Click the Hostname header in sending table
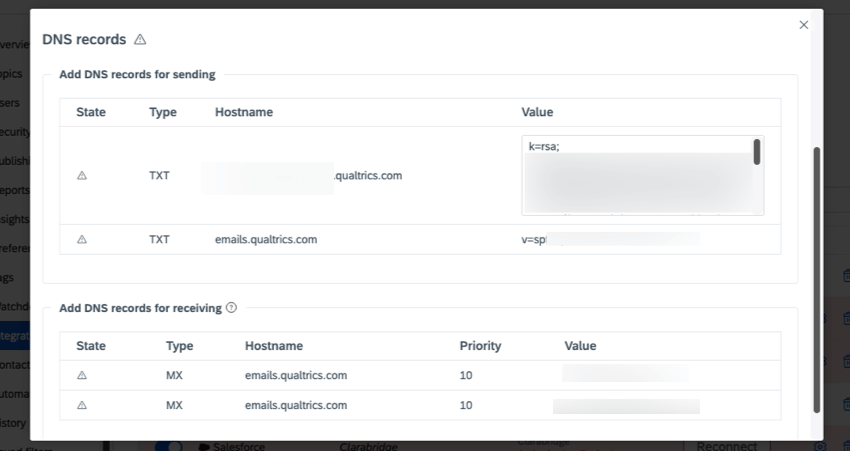Image resolution: width=850 pixels, height=451 pixels. 244,112
